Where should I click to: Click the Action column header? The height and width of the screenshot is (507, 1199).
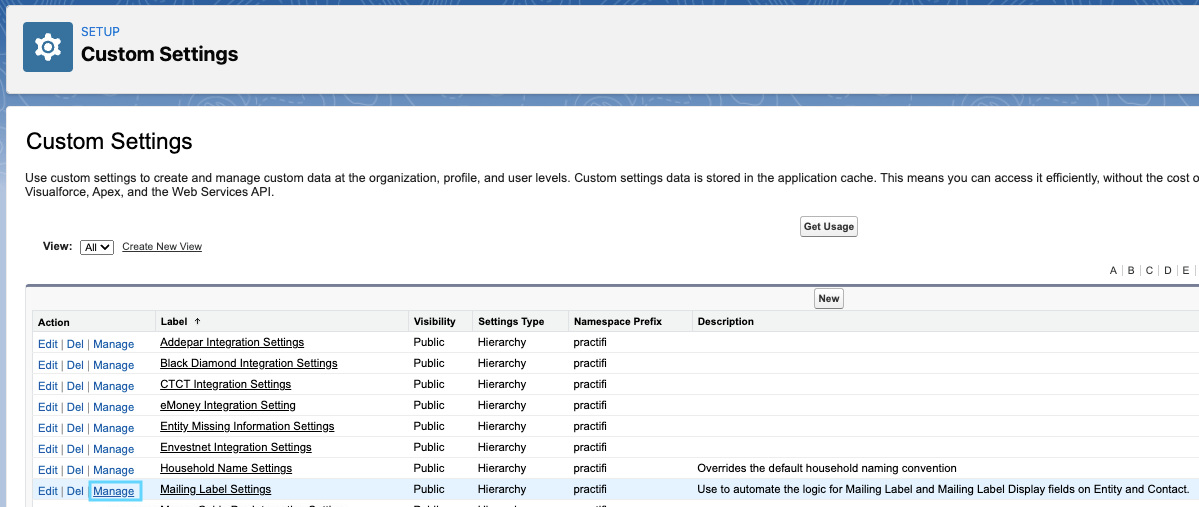pos(54,323)
